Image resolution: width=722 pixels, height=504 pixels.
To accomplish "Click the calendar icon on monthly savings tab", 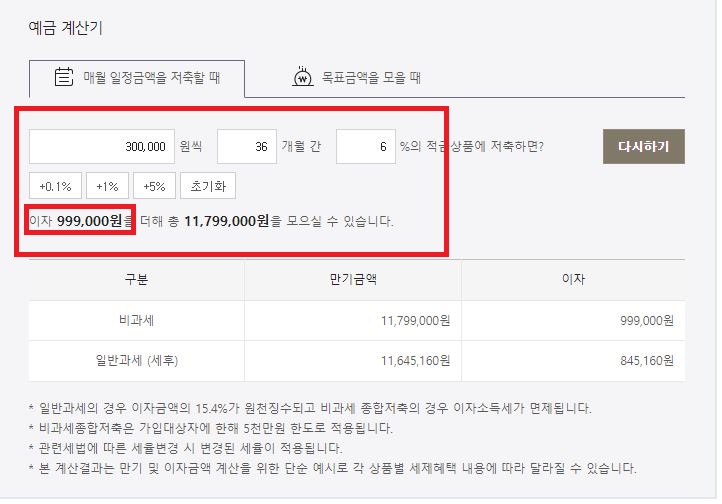I will [64, 77].
